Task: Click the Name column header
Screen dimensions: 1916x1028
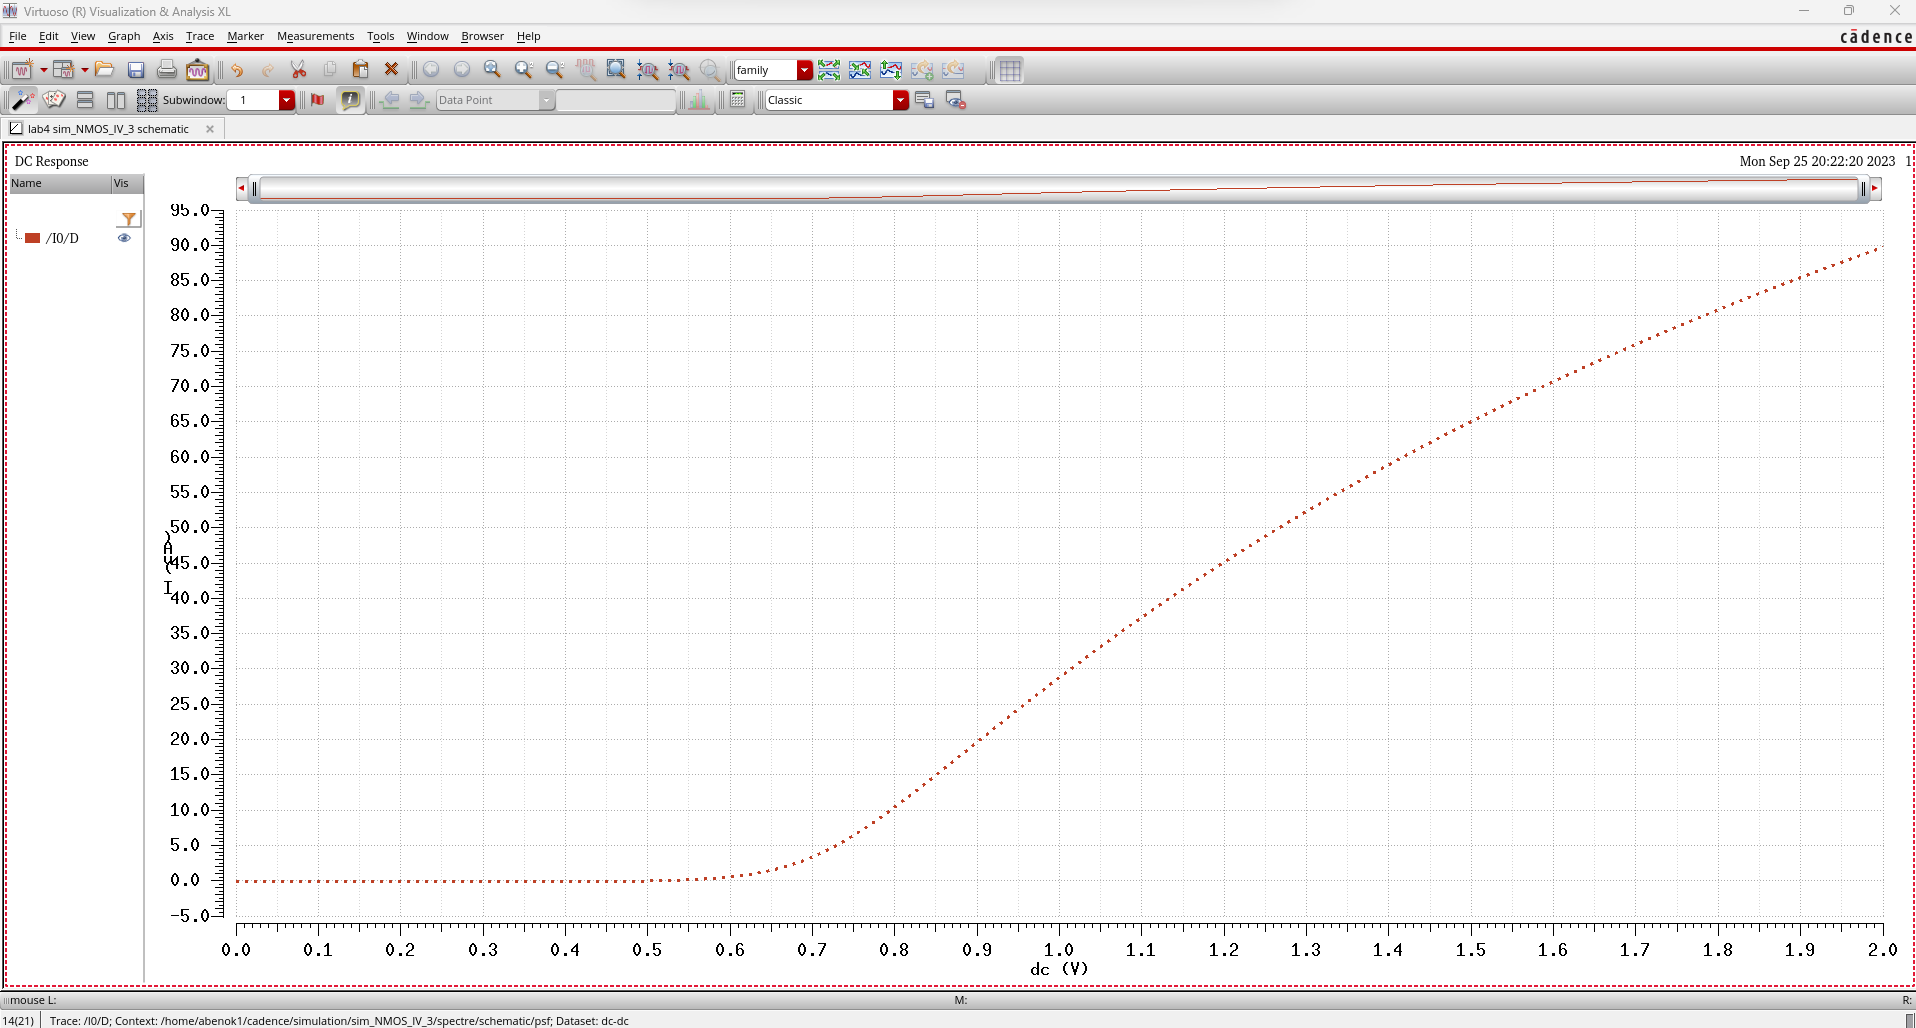Action: click(60, 183)
